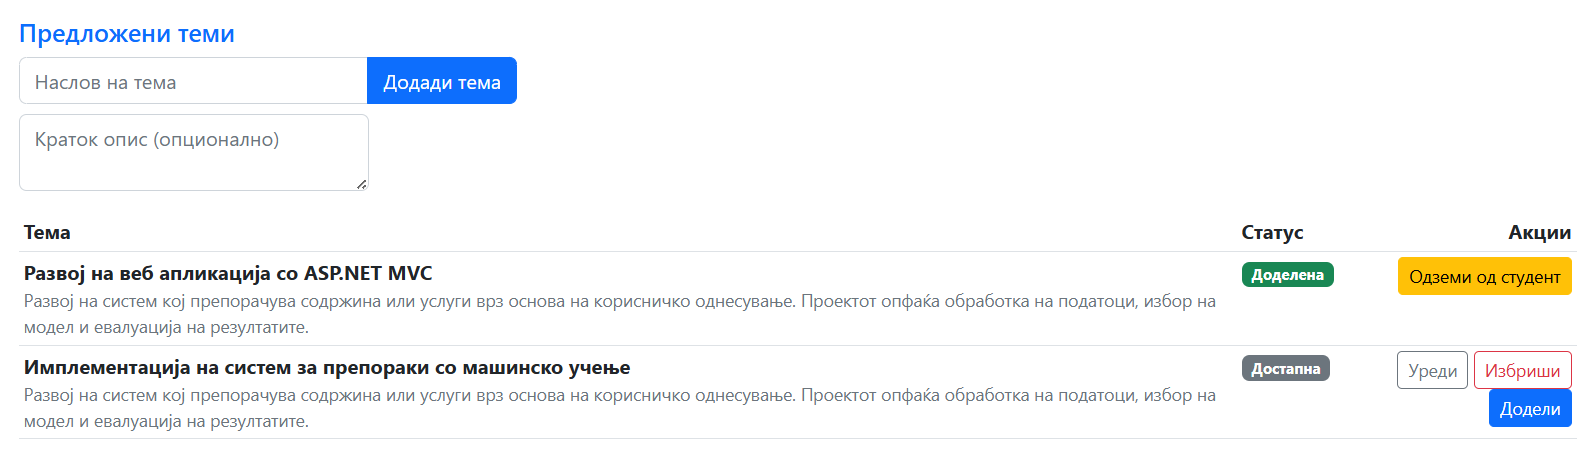This screenshot has height=461, width=1595.
Task: Click the description under the ASP.NET MVC topic
Action: [x=619, y=314]
